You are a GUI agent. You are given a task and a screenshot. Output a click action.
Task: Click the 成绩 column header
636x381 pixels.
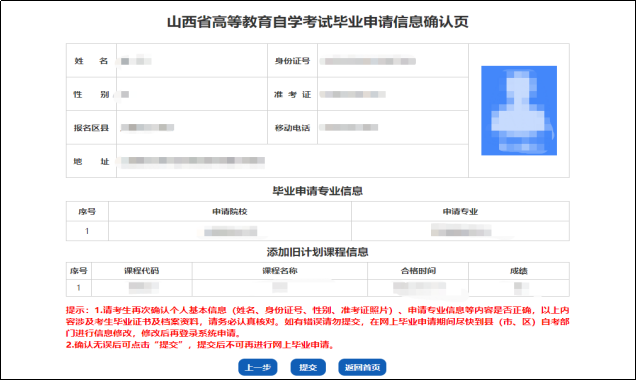click(519, 271)
